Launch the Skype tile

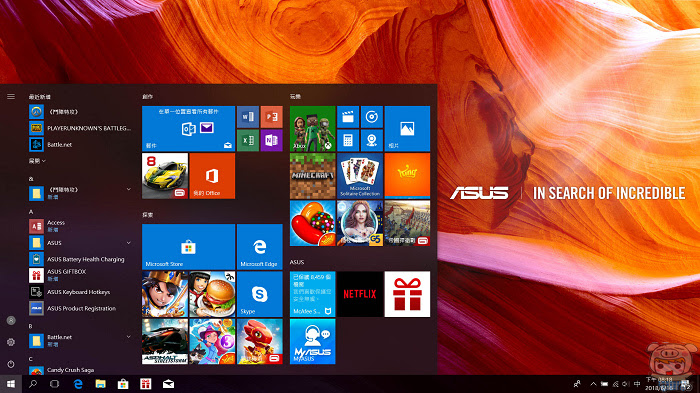pyautogui.click(x=259, y=294)
